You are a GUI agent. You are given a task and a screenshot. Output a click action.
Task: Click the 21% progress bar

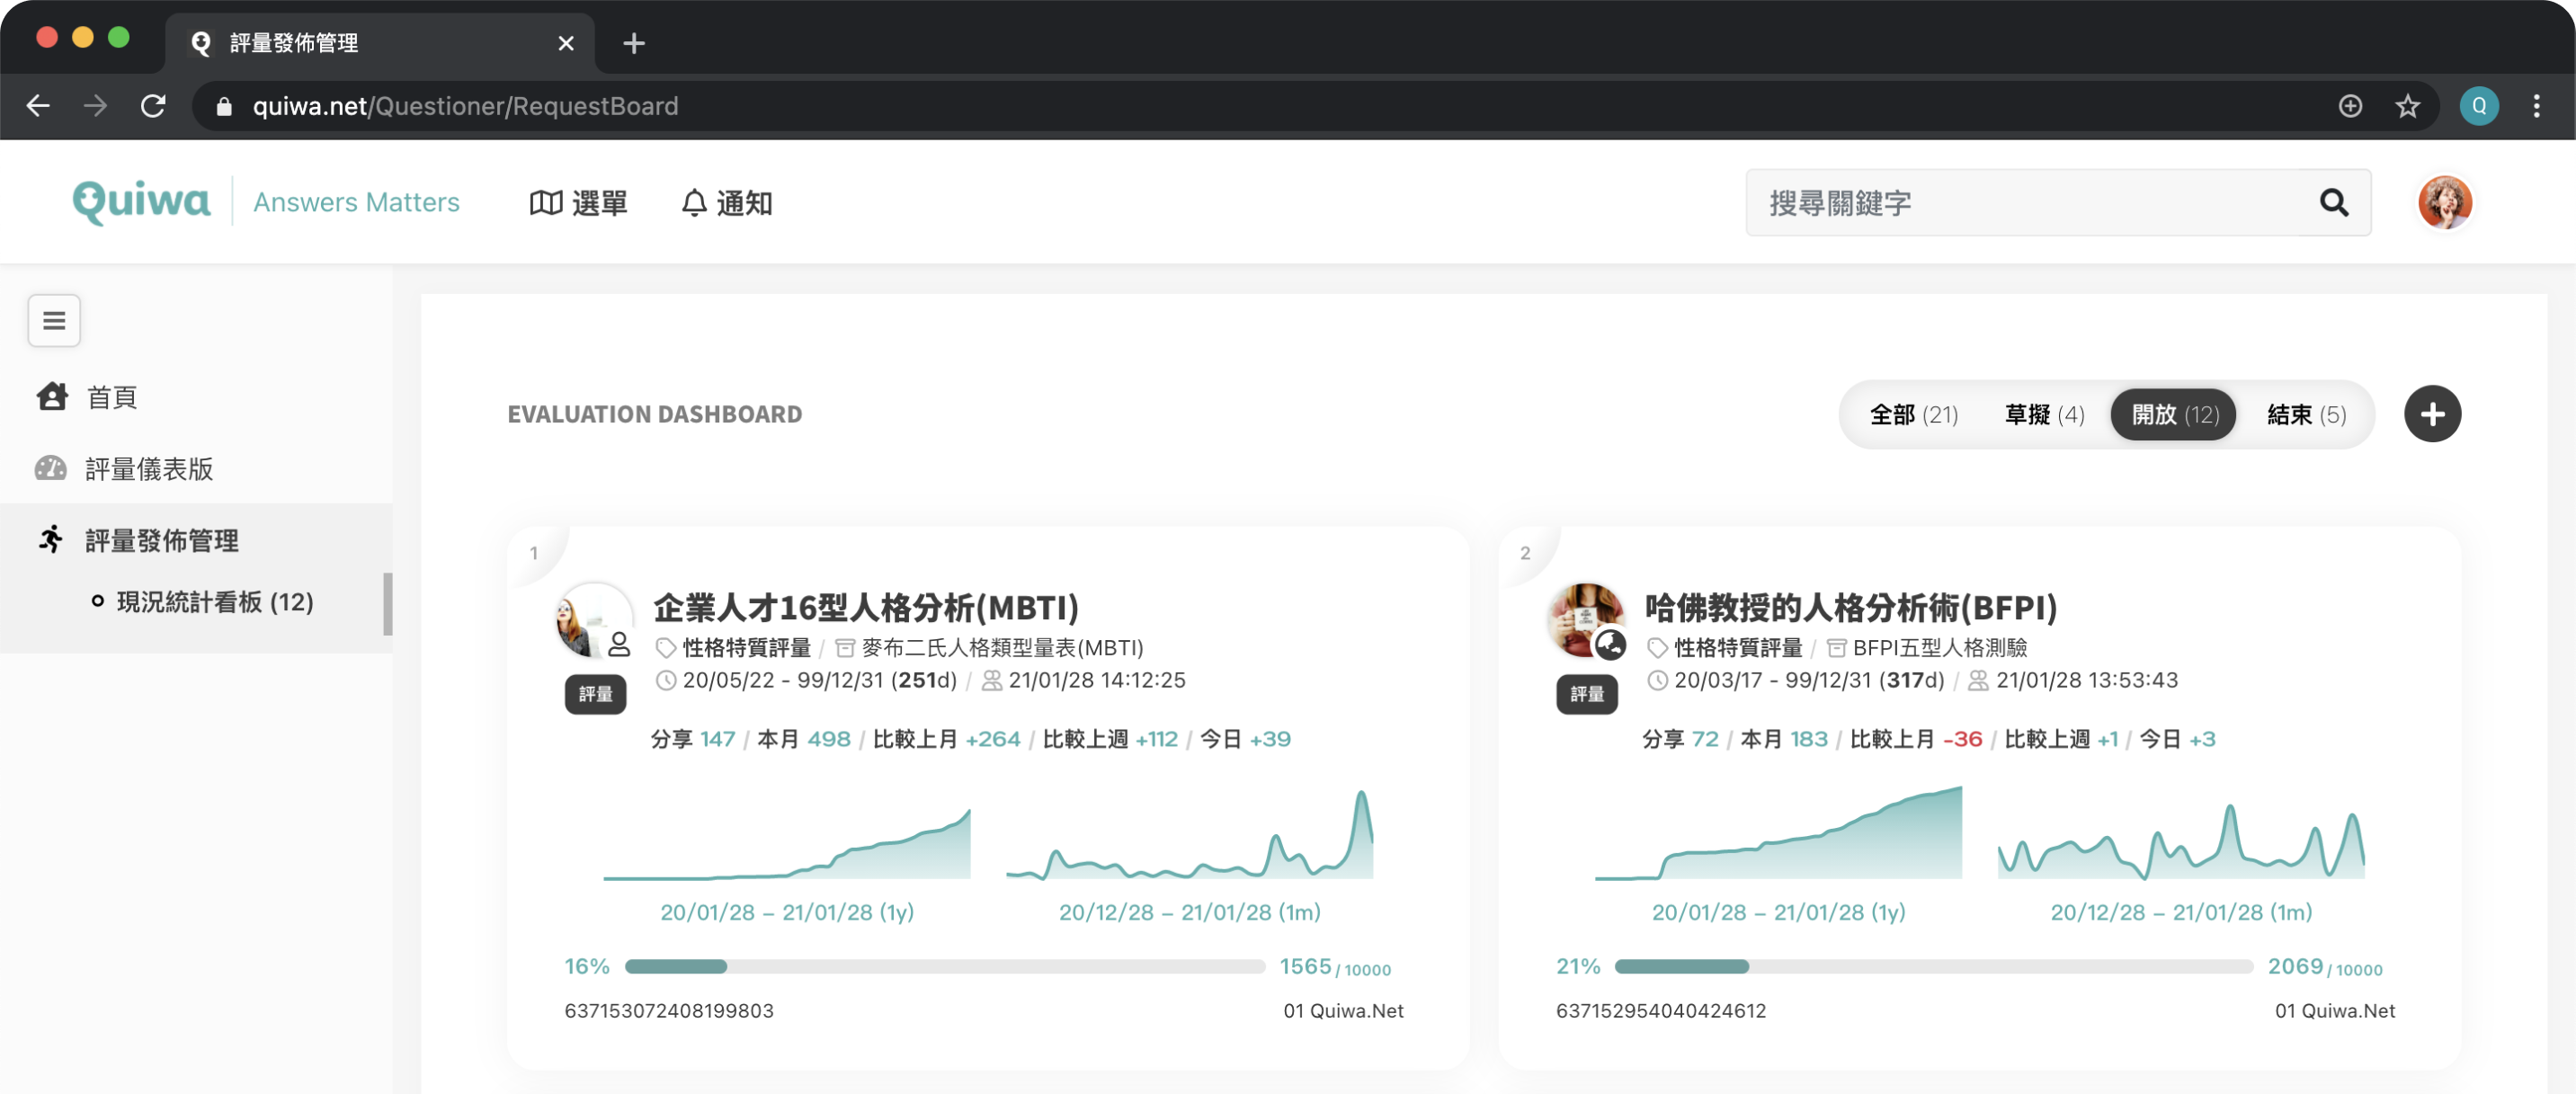(x=1934, y=967)
